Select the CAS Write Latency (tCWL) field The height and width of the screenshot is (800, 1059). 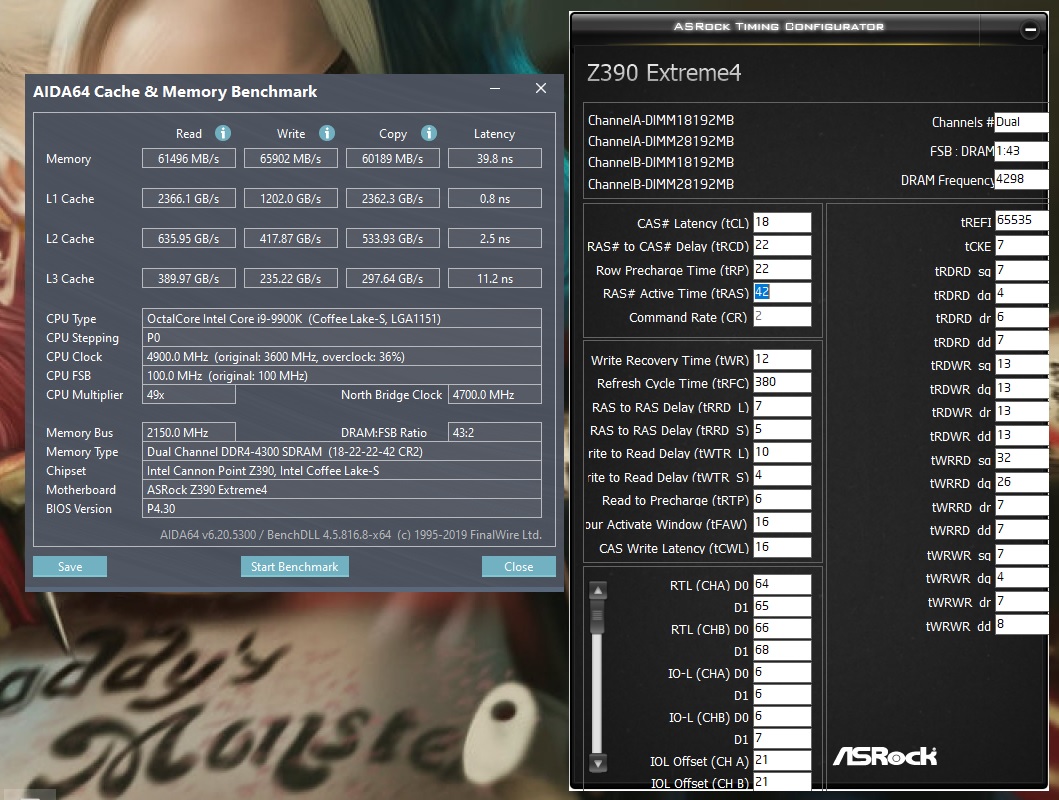pyautogui.click(x=782, y=548)
